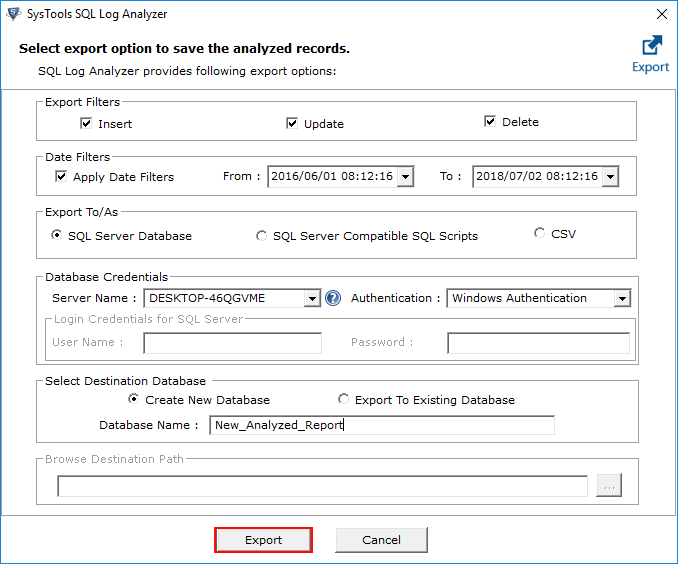
Task: Click the Database Name text field
Action: 382,425
